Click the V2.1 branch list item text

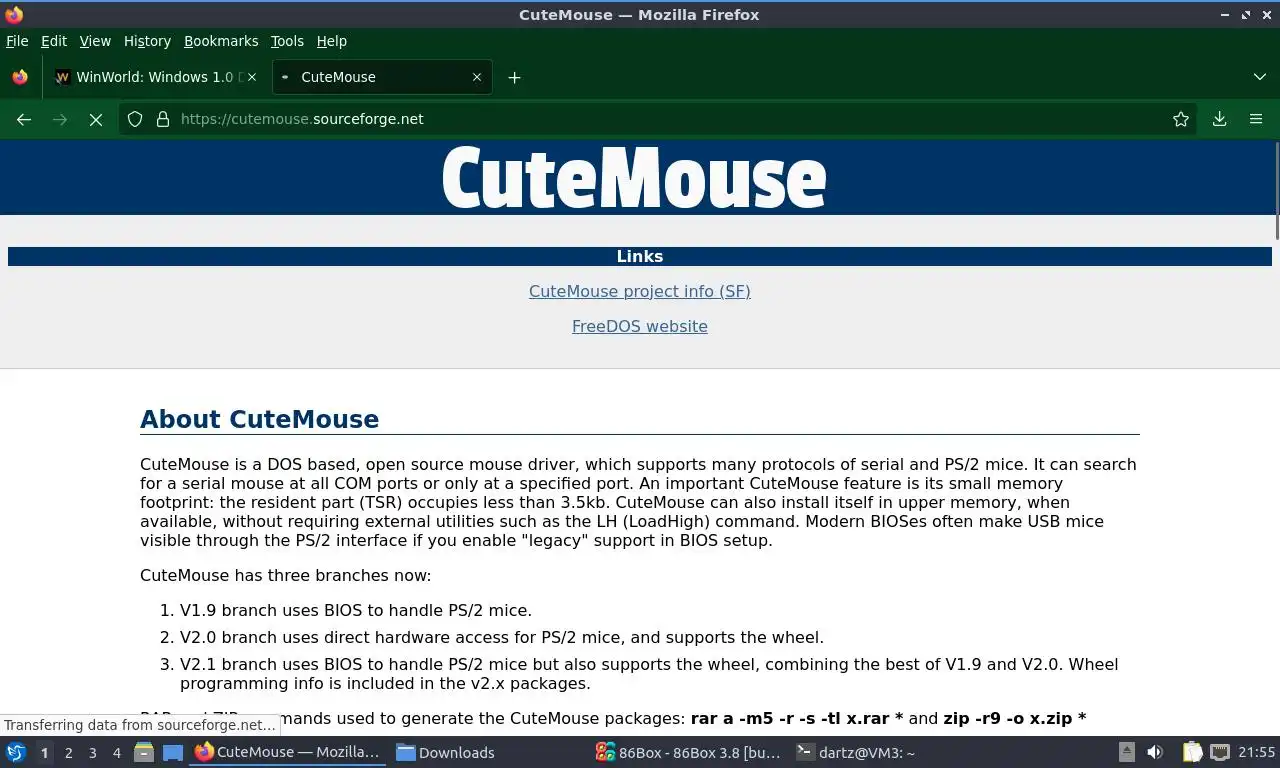pos(649,674)
